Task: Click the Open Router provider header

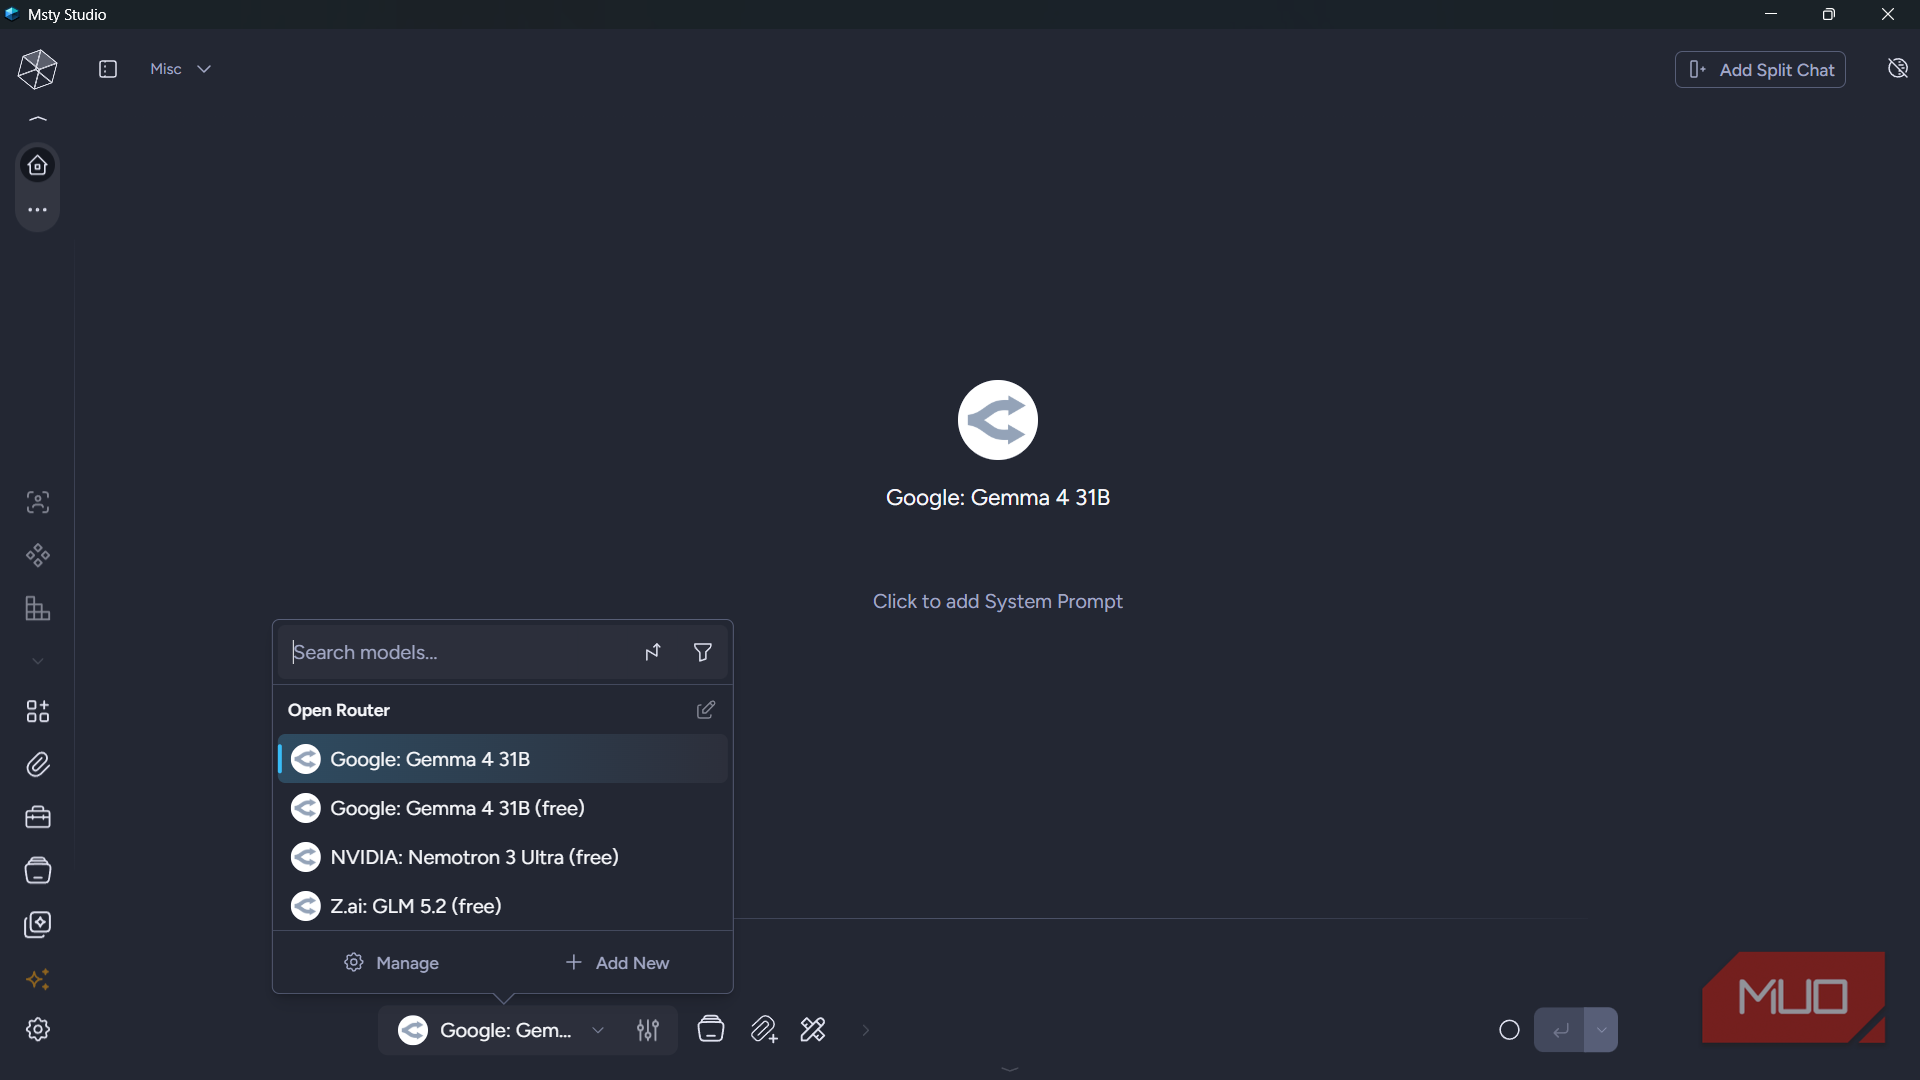Action: pos(339,710)
